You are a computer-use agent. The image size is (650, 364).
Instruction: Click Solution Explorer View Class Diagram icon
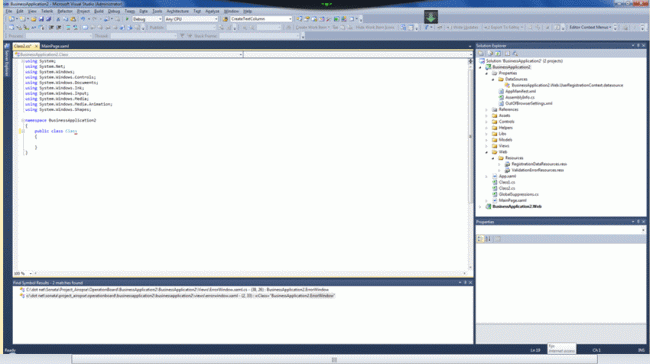[515, 53]
